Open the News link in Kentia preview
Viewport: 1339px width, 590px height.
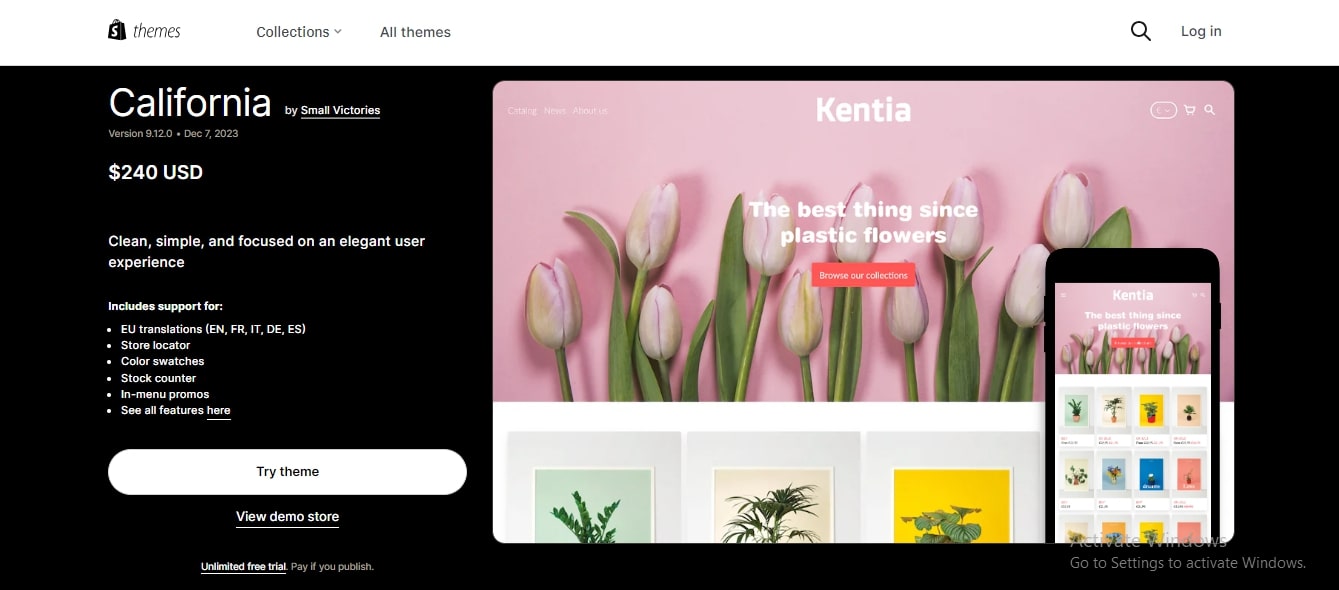(555, 111)
